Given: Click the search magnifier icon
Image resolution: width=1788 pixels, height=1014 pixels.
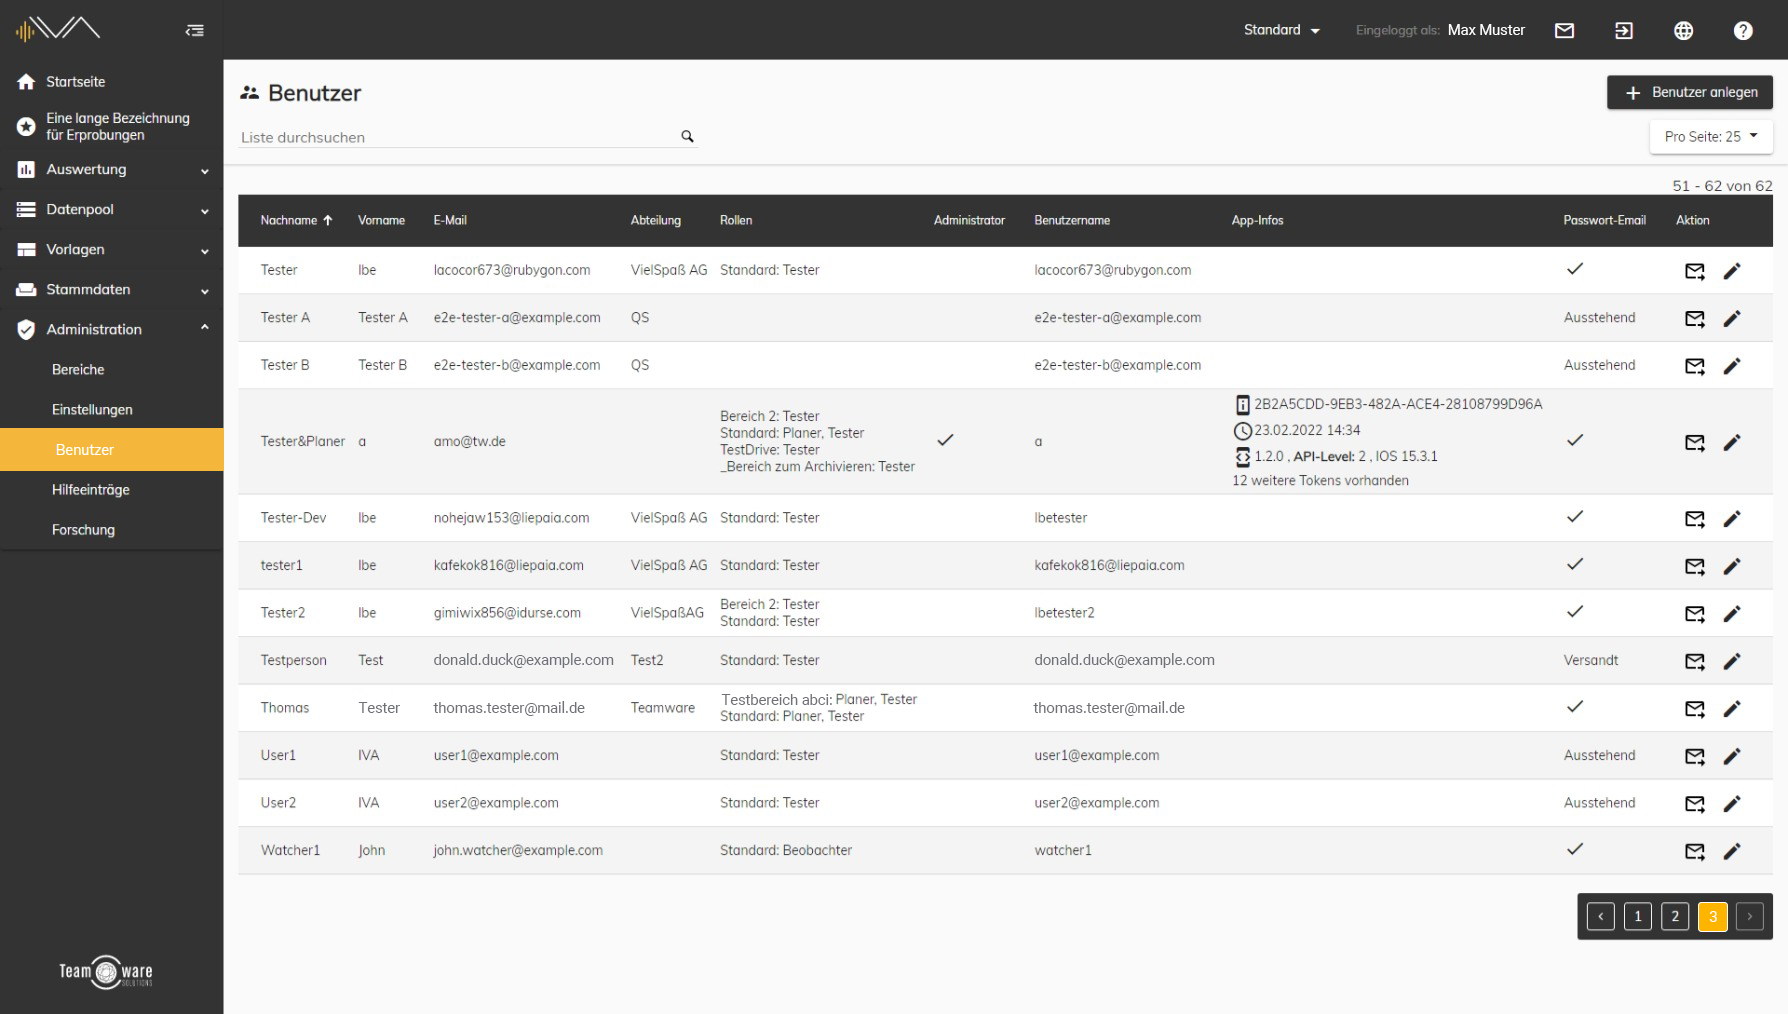Looking at the screenshot, I should click(x=688, y=137).
